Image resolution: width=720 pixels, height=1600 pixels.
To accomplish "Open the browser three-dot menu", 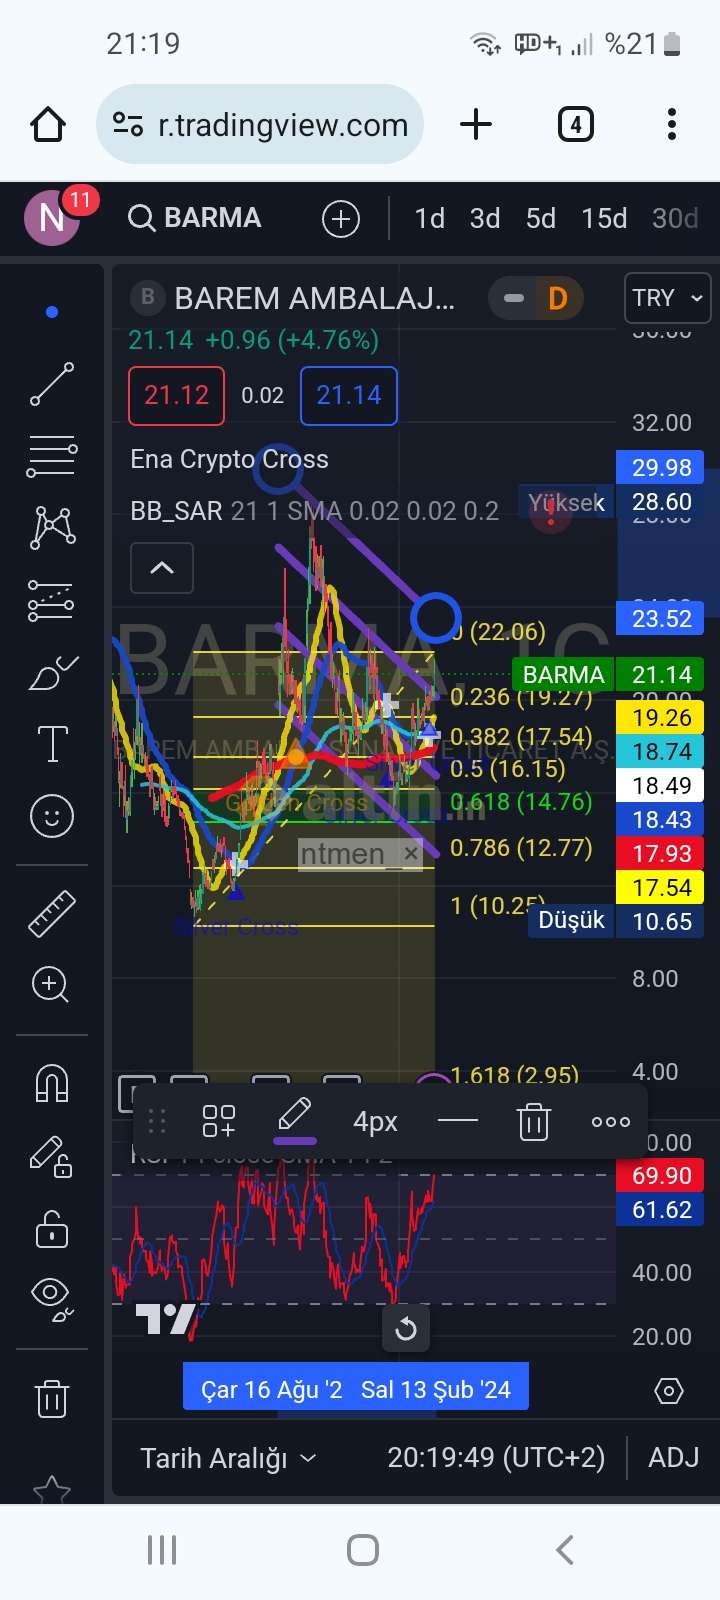I will 672,125.
